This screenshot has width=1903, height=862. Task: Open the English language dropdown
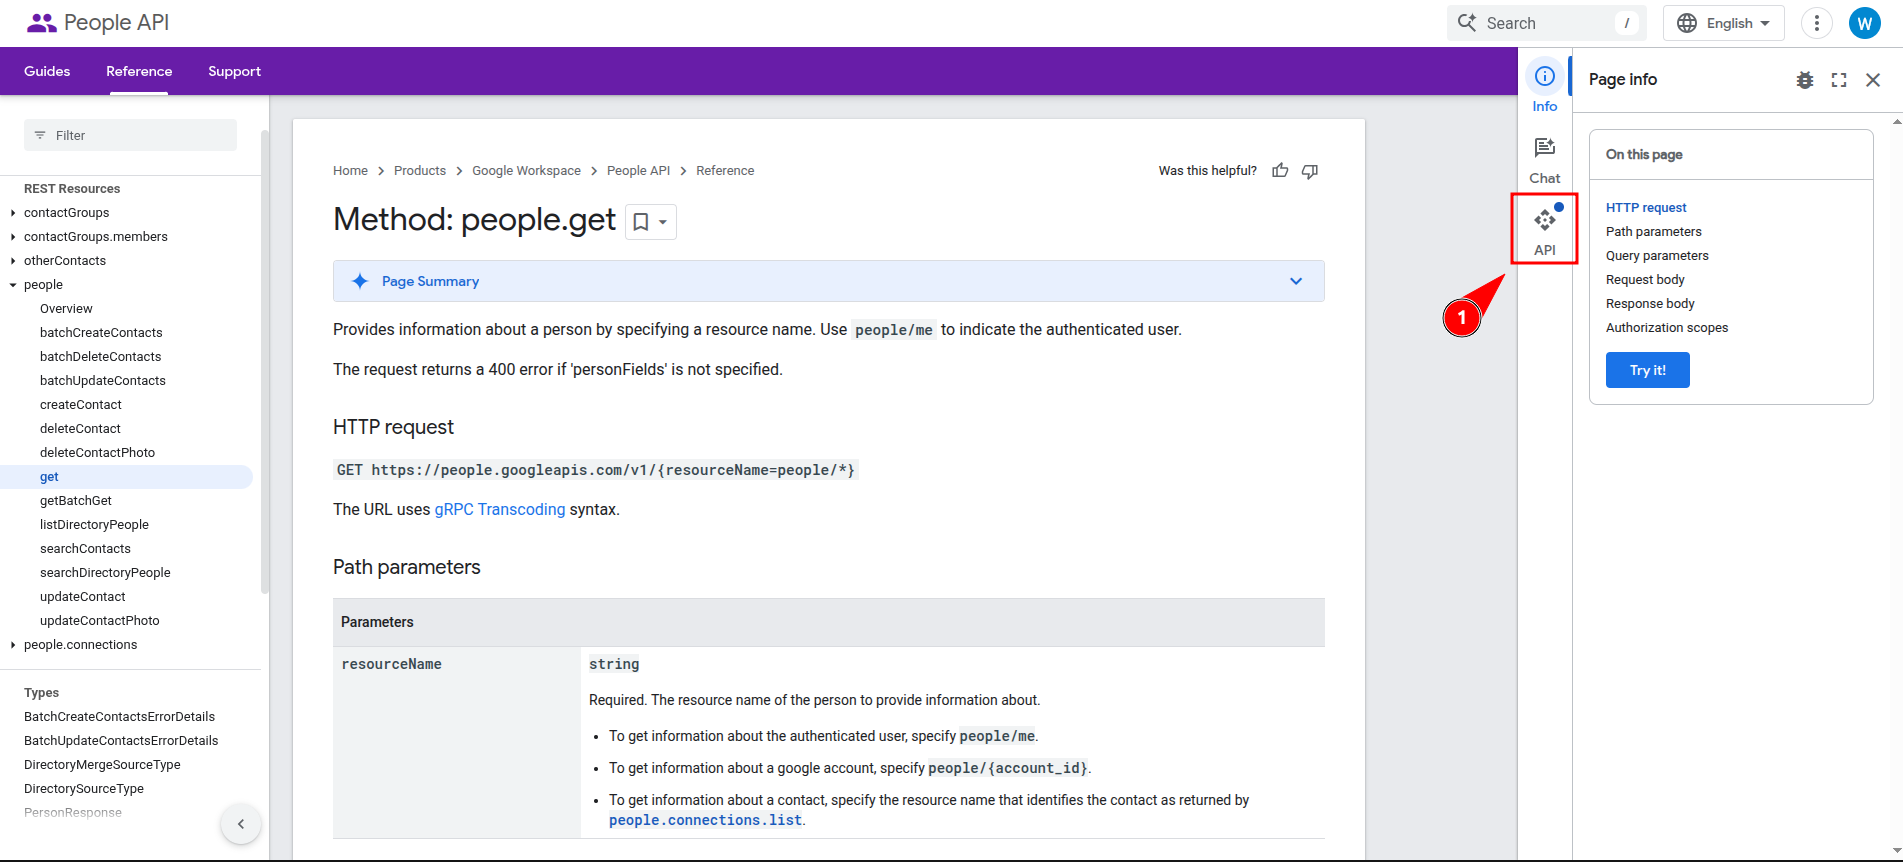(x=1723, y=23)
